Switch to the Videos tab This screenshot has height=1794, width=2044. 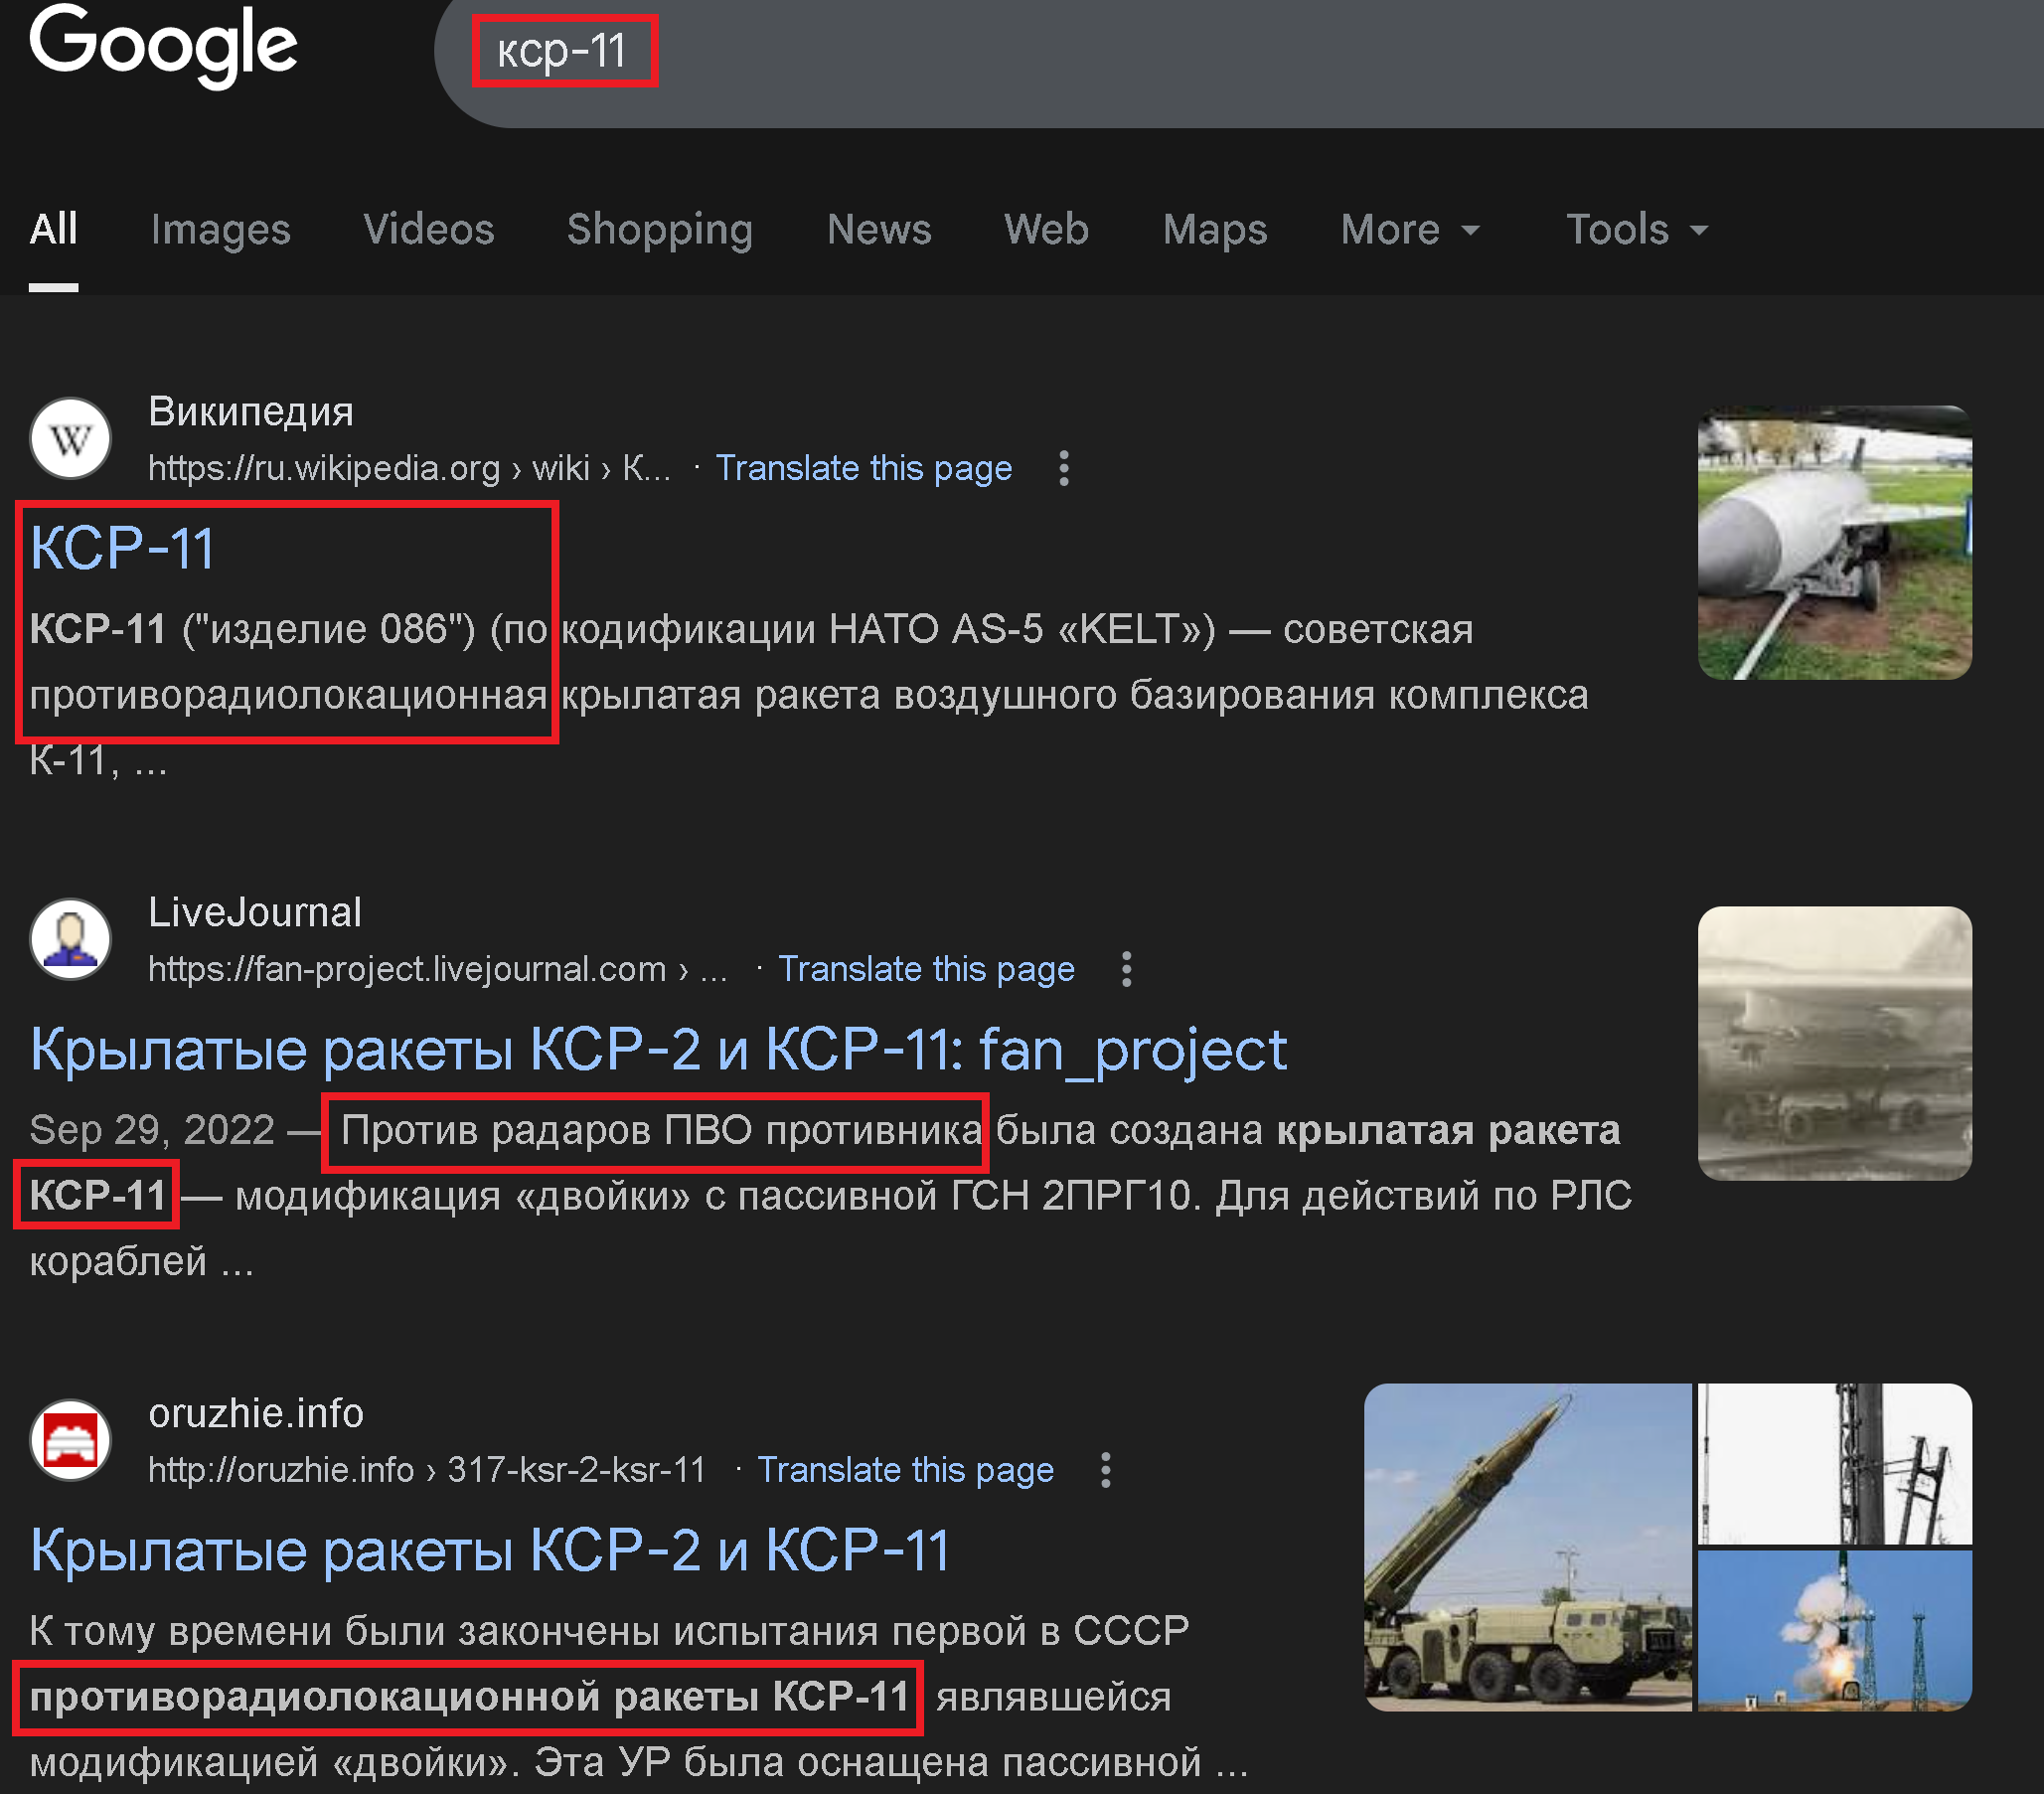tap(428, 230)
